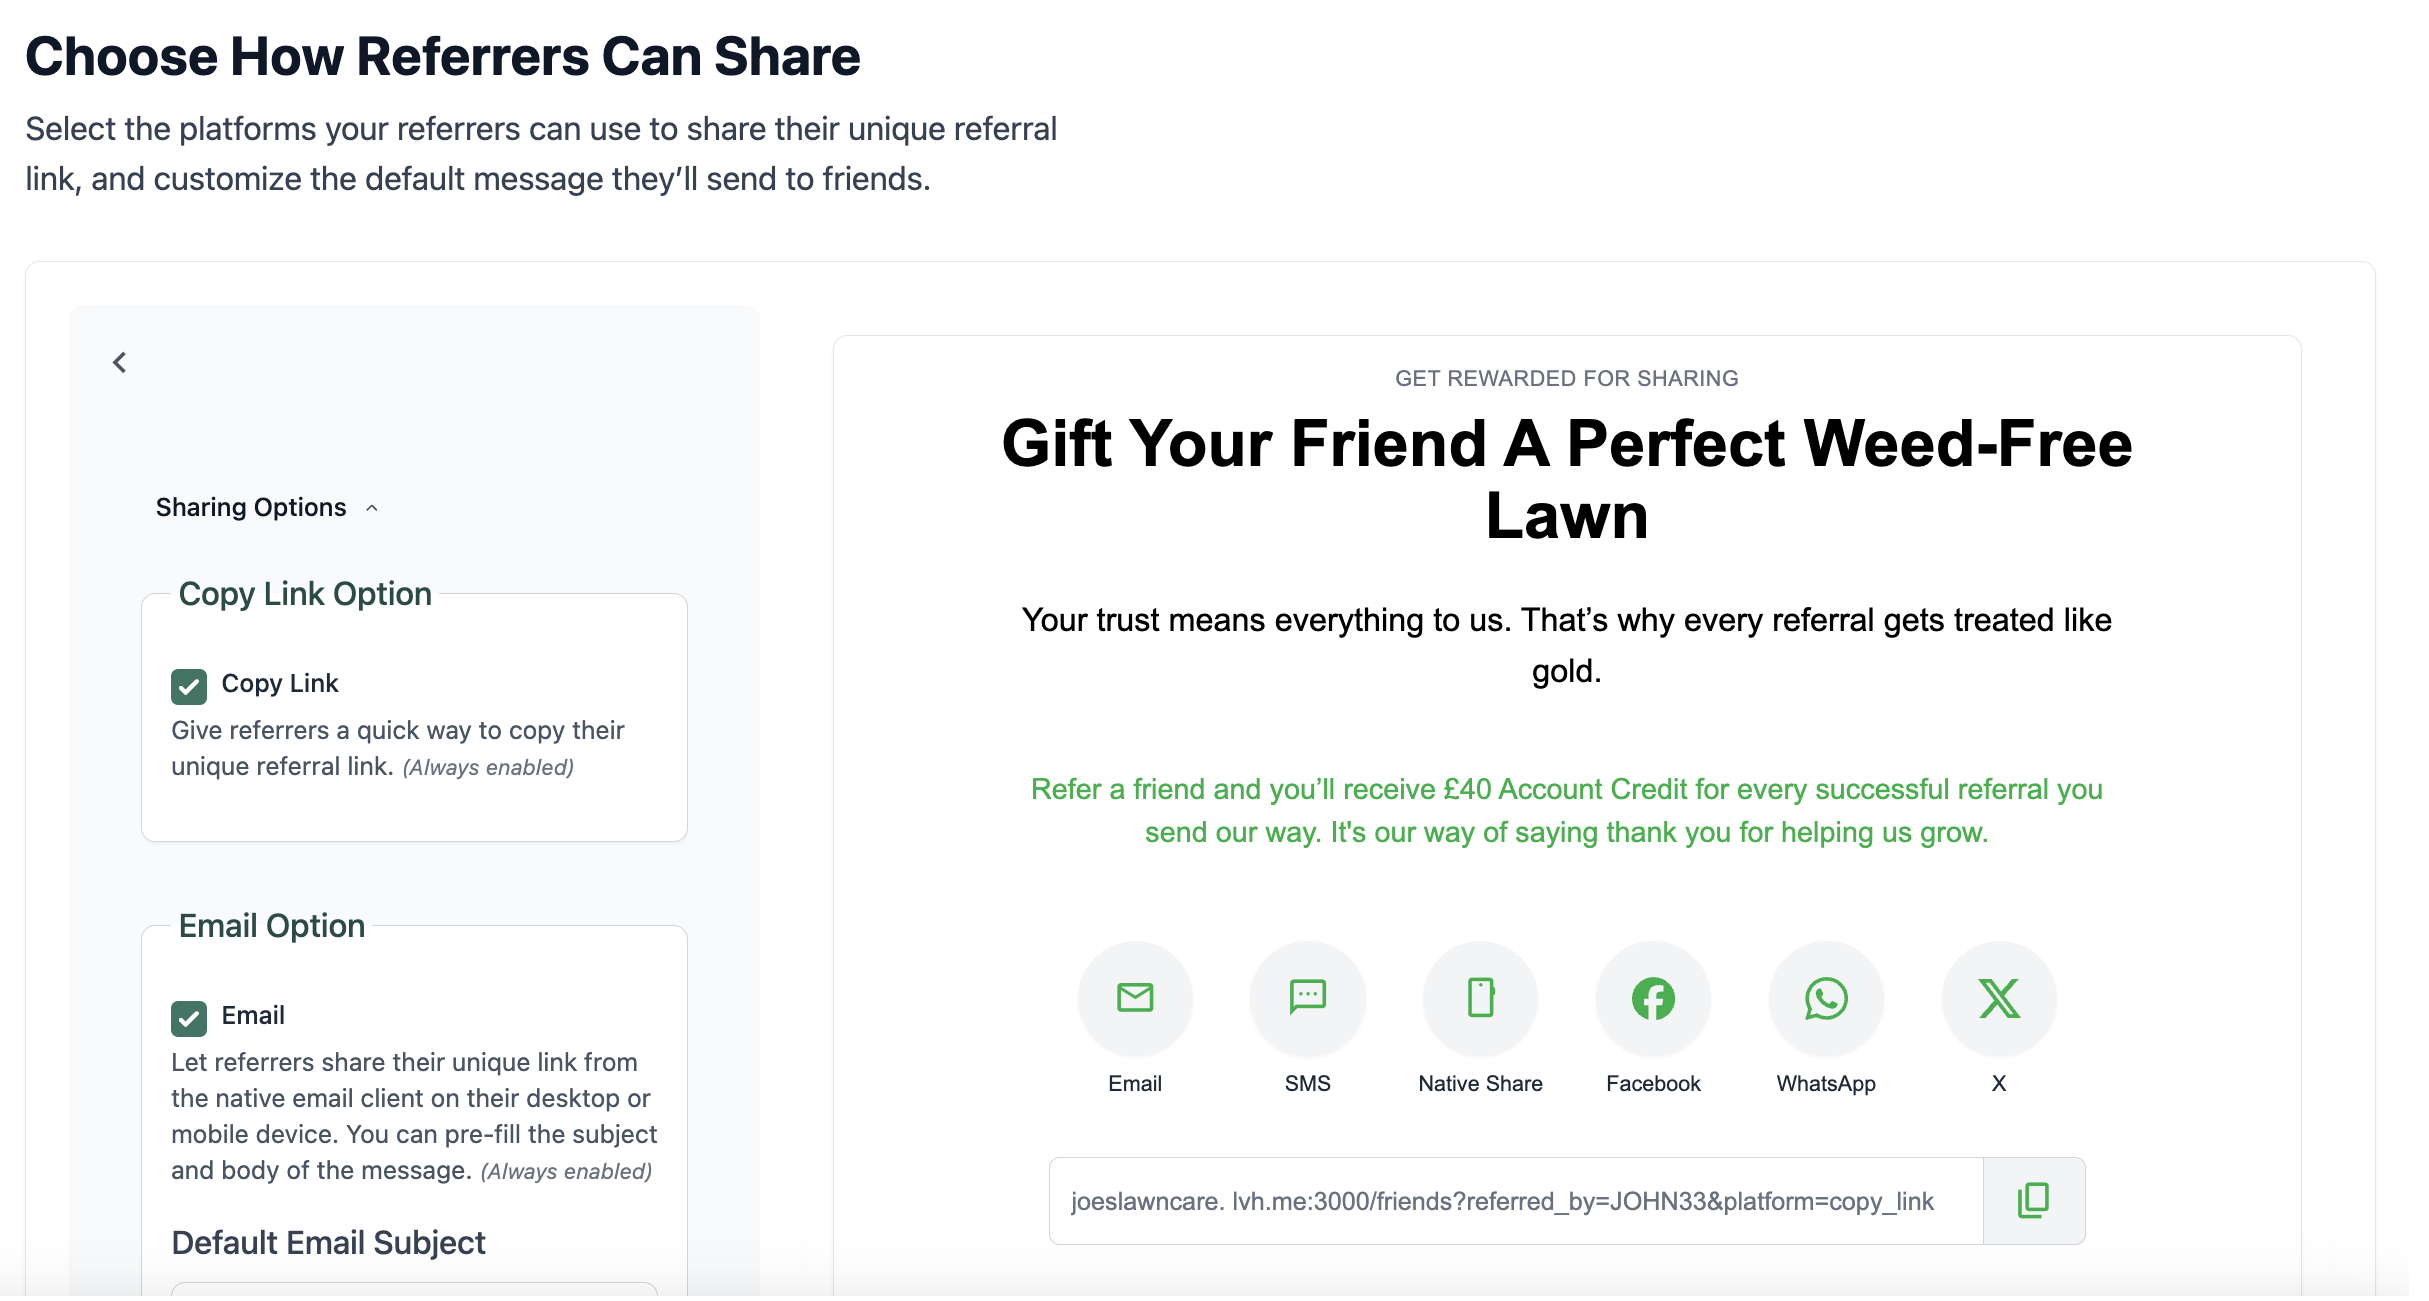Select the Sharing Options header
The height and width of the screenshot is (1301, 2429).
coord(252,507)
